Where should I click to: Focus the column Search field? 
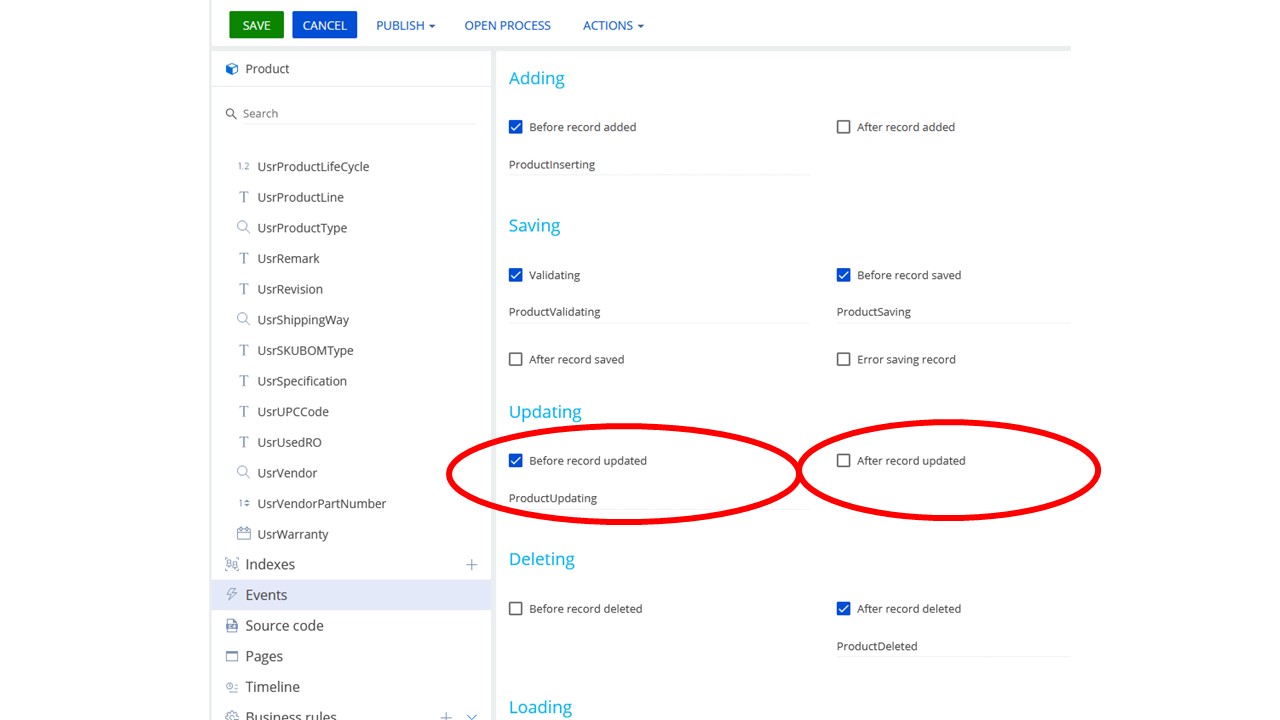[359, 114]
